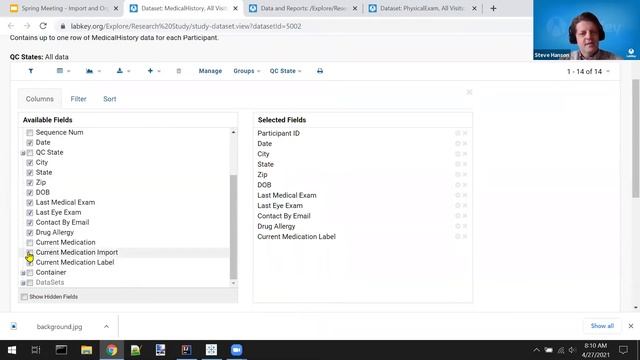Switch to the Filter tab
The width and height of the screenshot is (640, 360).
pos(78,99)
